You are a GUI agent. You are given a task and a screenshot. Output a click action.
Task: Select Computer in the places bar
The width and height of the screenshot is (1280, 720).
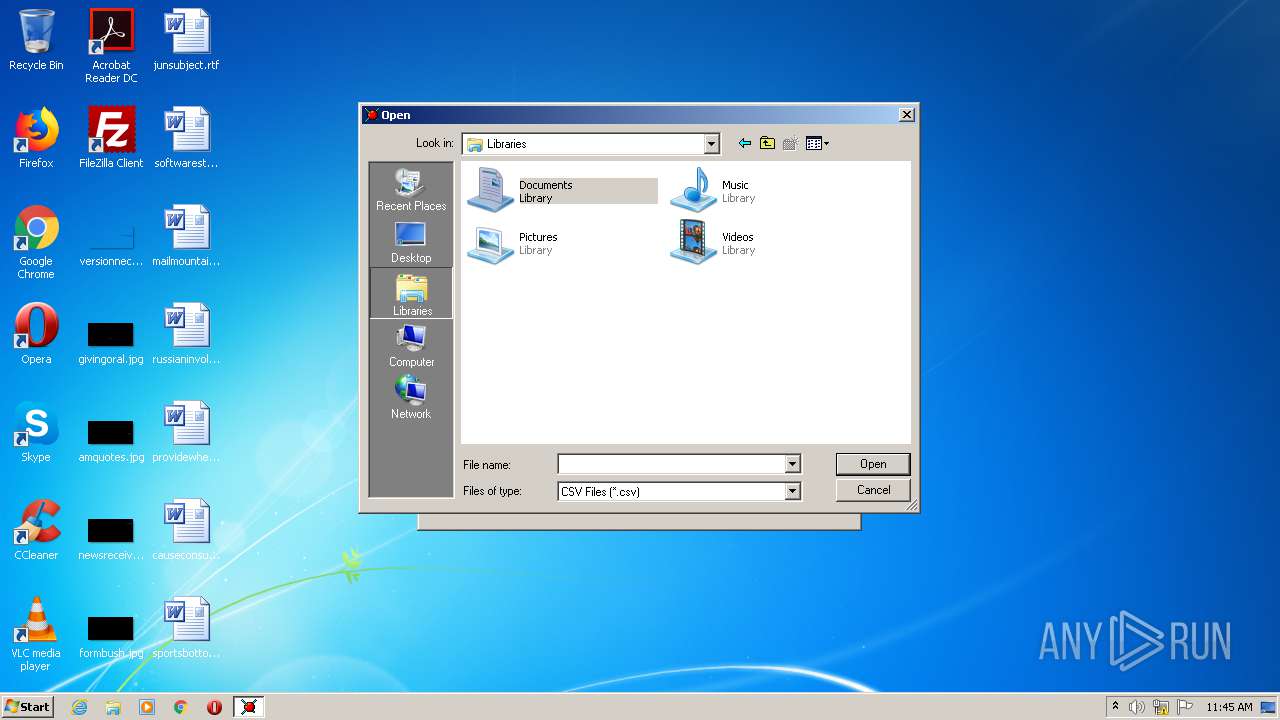pyautogui.click(x=411, y=346)
